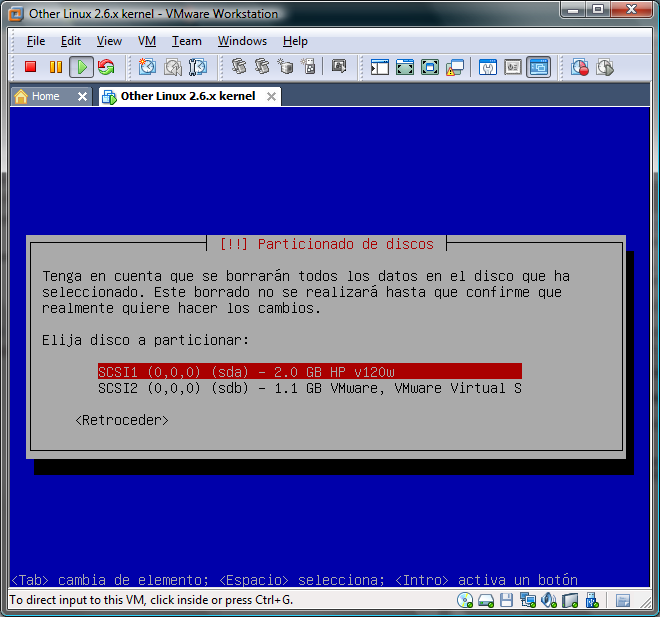Select the SCSI2 (sdb) 1.1 GB VMware disk
The width and height of the screenshot is (660, 617).
310,388
